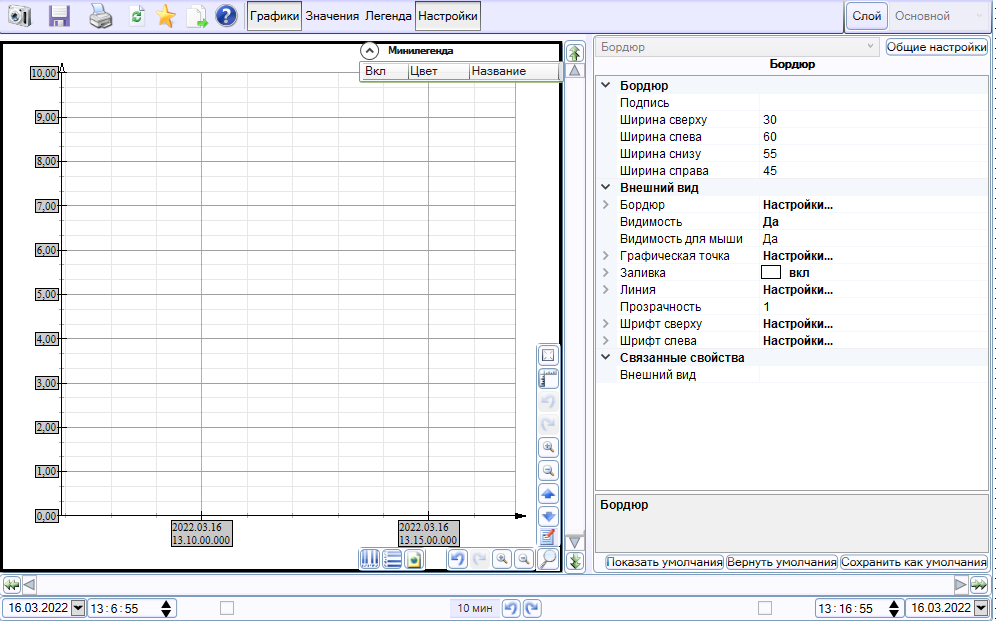Zoom out horizontally using bottom toolbar magnifier minus
Image resolution: width=998 pixels, height=621 pixels.
(524, 559)
